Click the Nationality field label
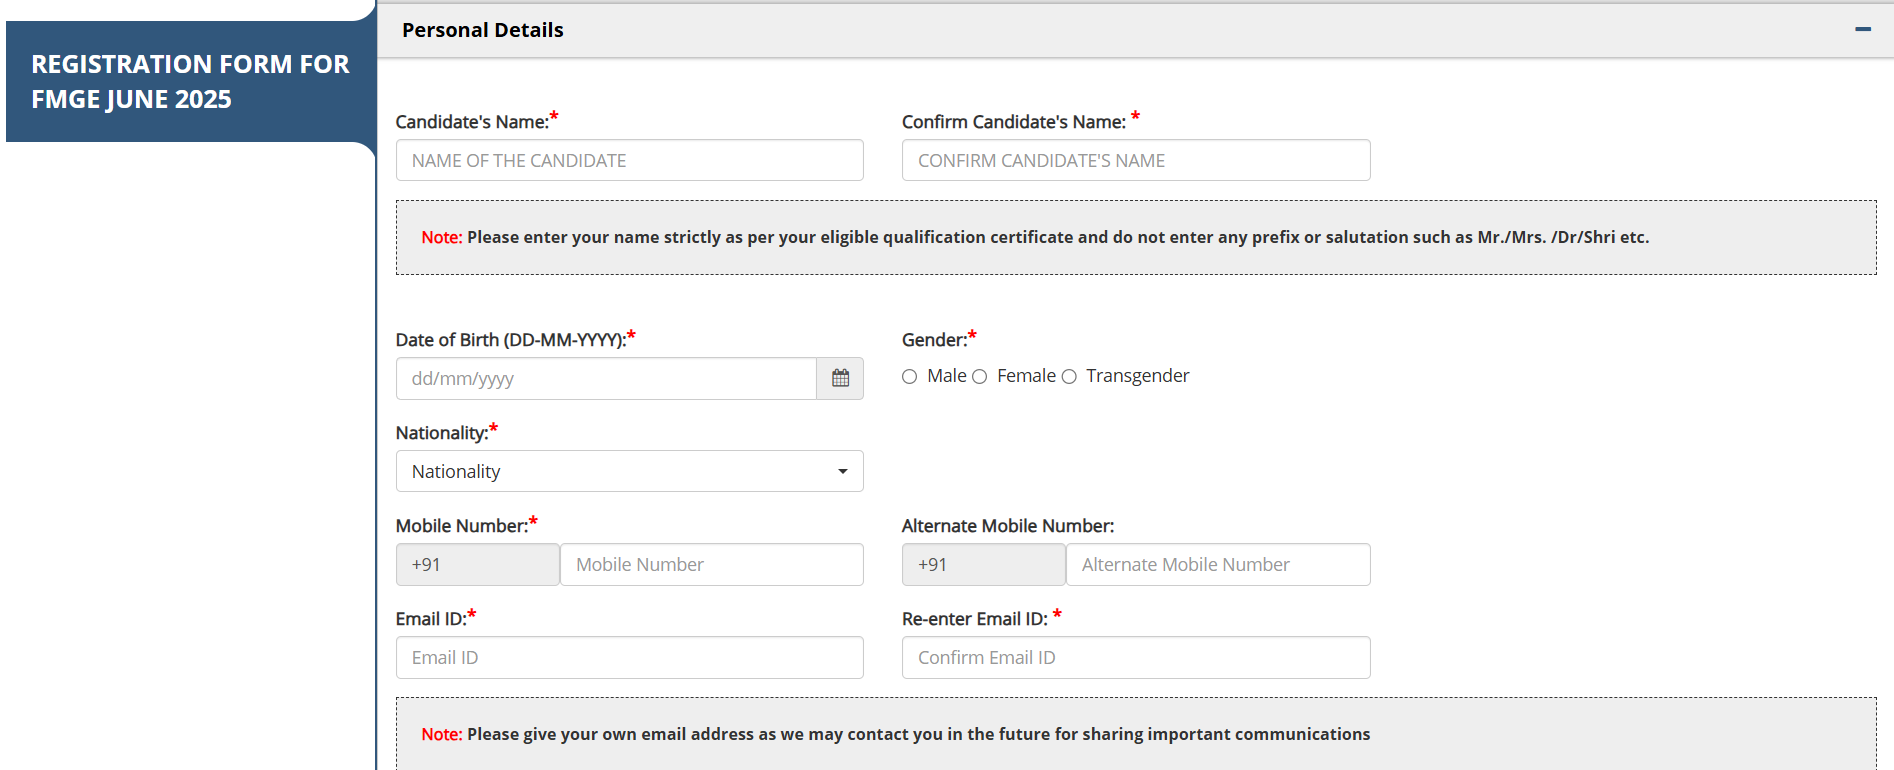 [443, 433]
